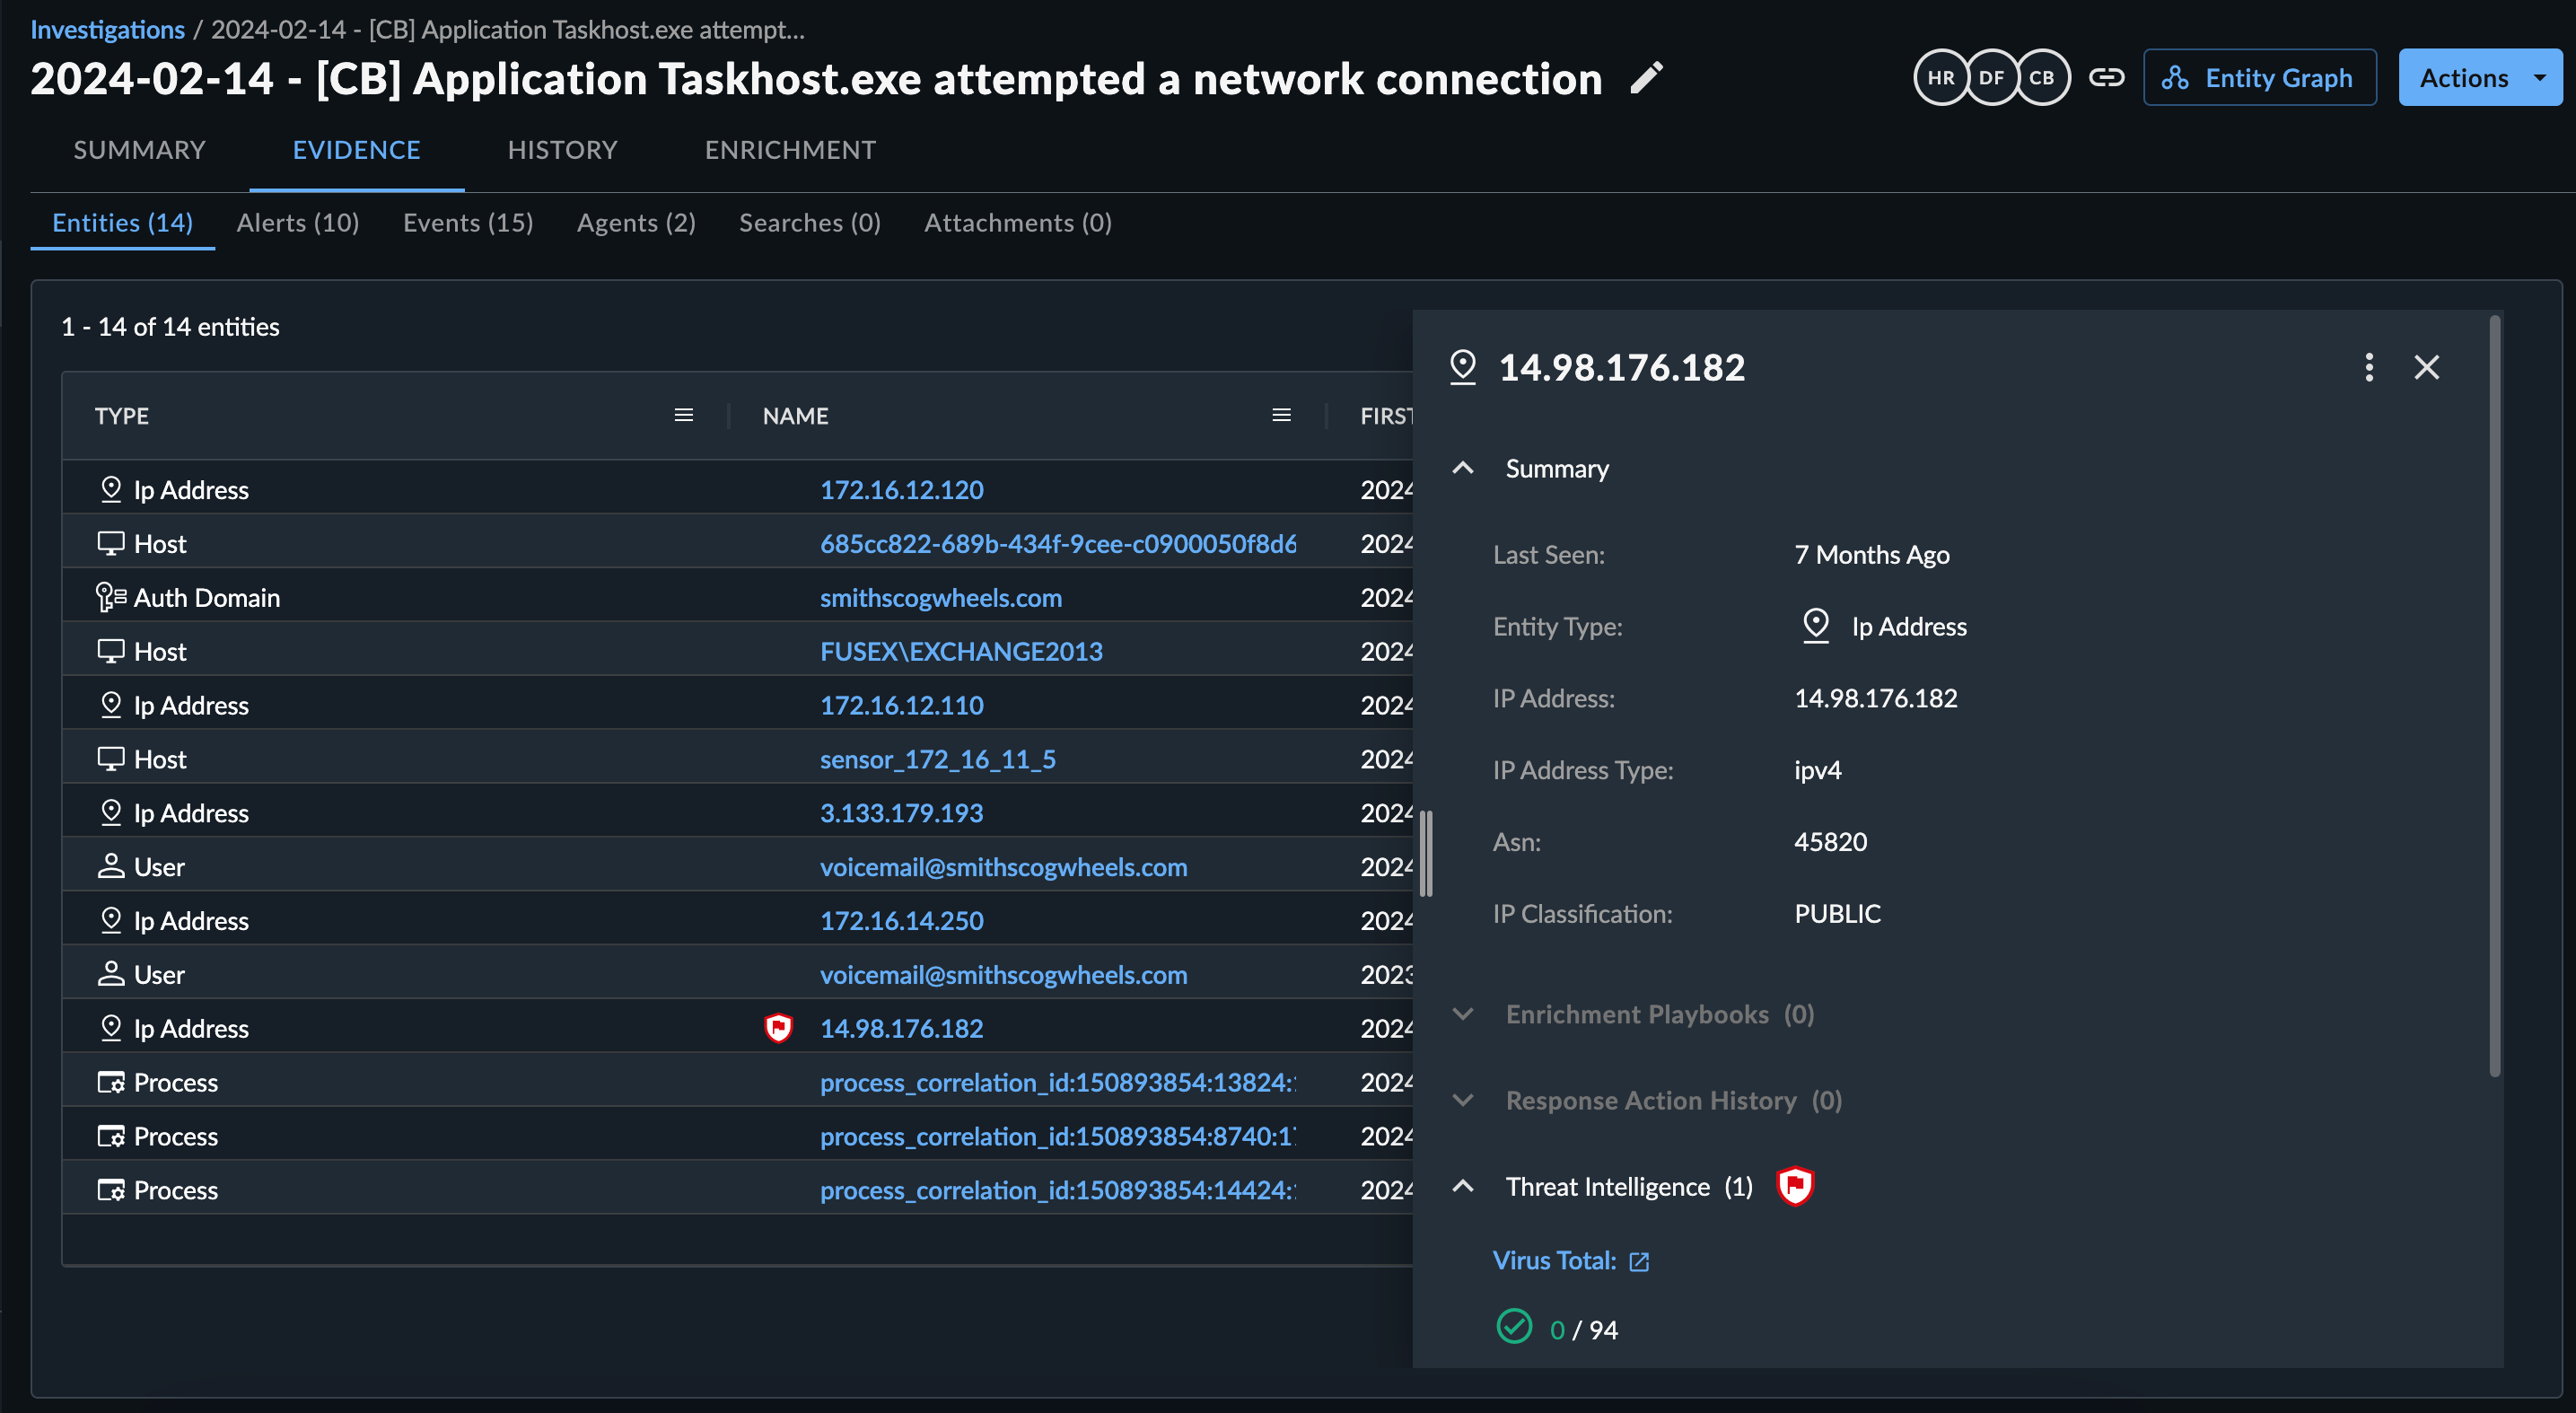Switch to the SUMMARY tab
Viewport: 2576px width, 1413px height.
point(140,150)
